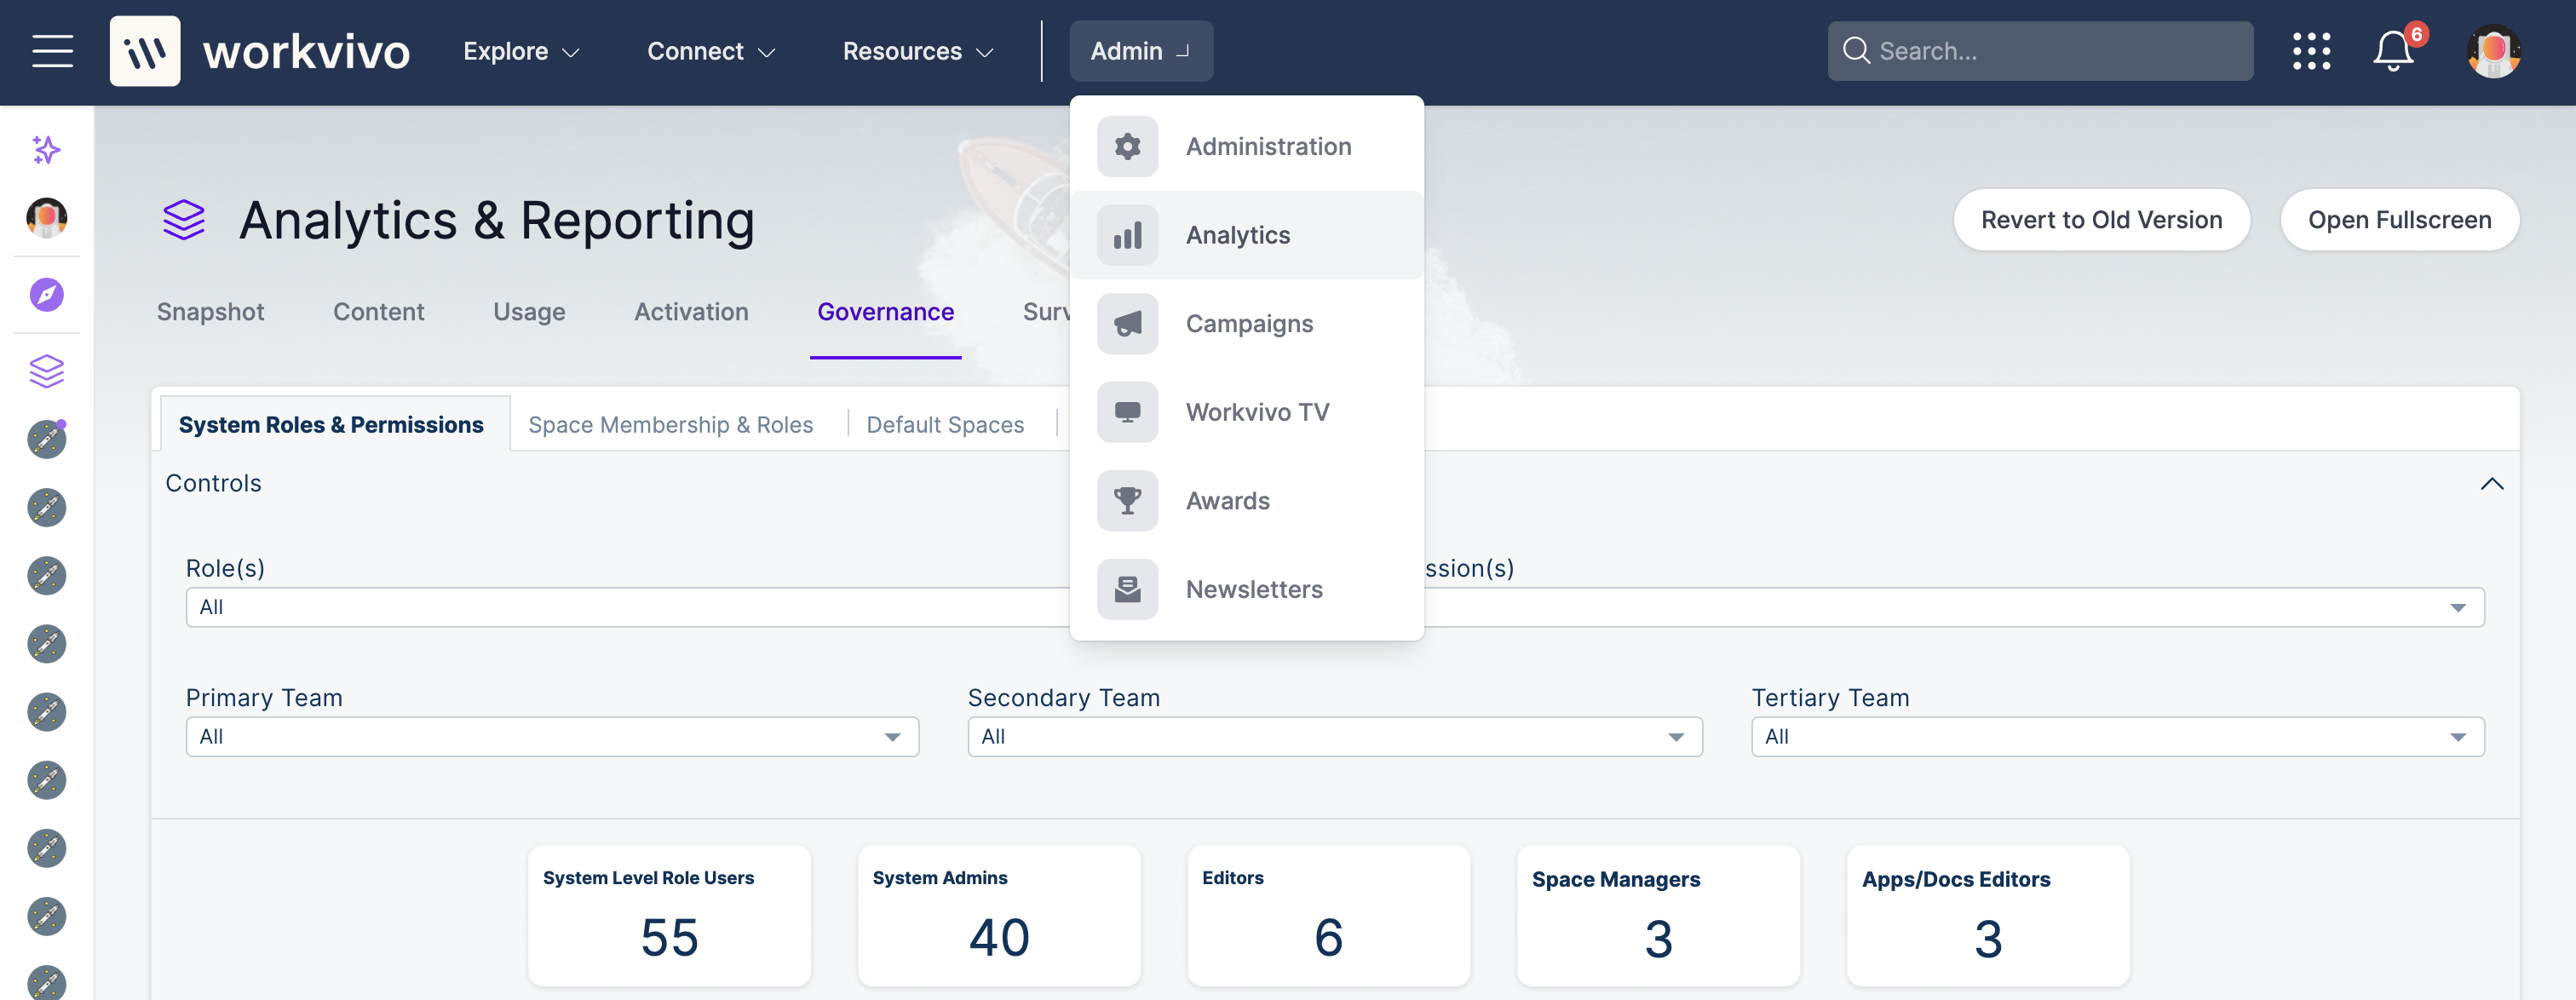Image resolution: width=2576 pixels, height=1000 pixels.
Task: Switch to the Content tab
Action: click(x=378, y=312)
